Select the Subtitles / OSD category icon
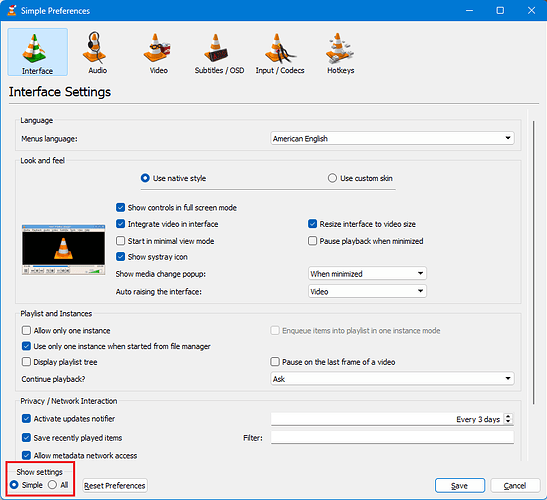547x500 pixels. [x=216, y=48]
